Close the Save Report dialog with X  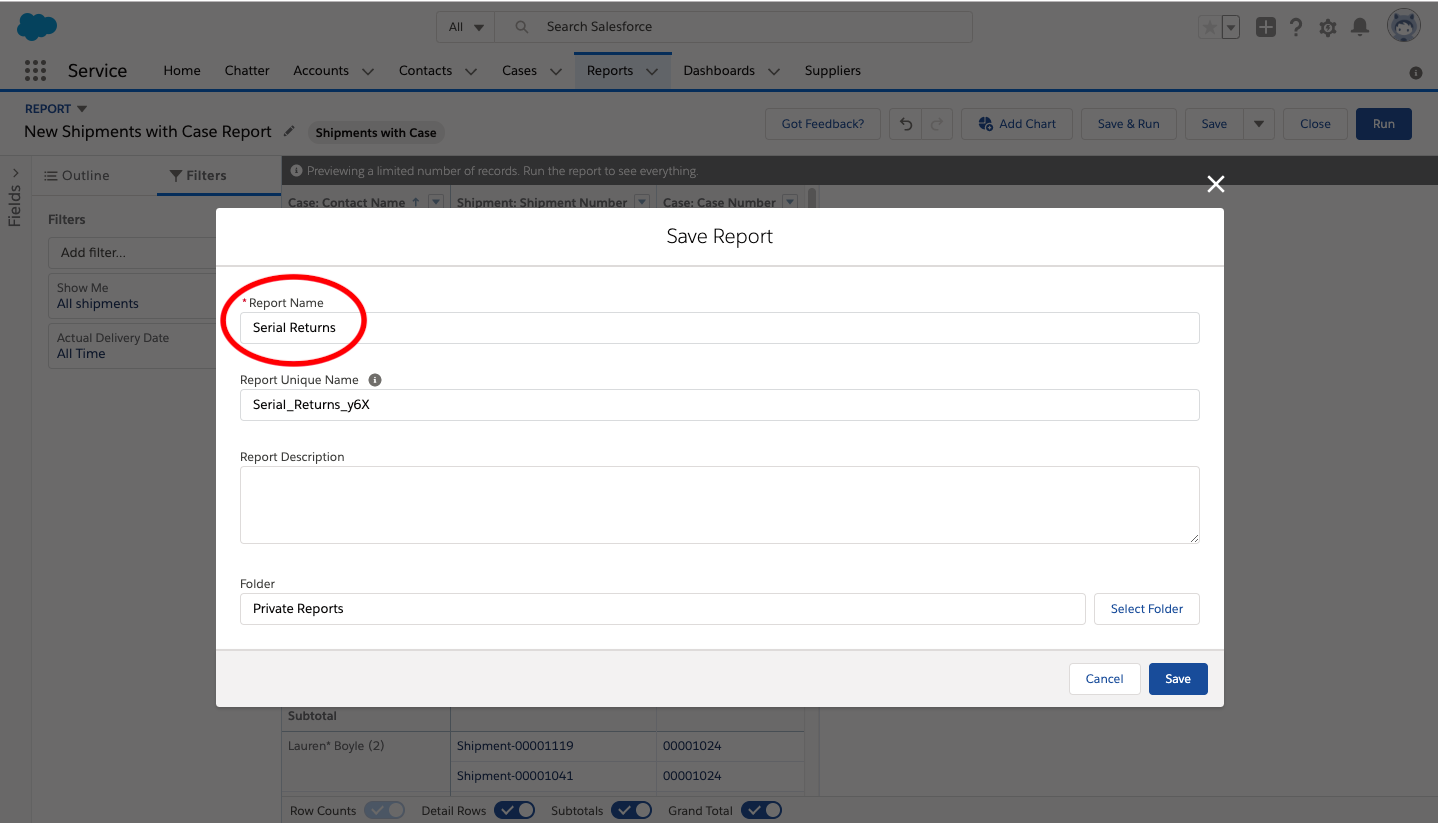[1215, 184]
